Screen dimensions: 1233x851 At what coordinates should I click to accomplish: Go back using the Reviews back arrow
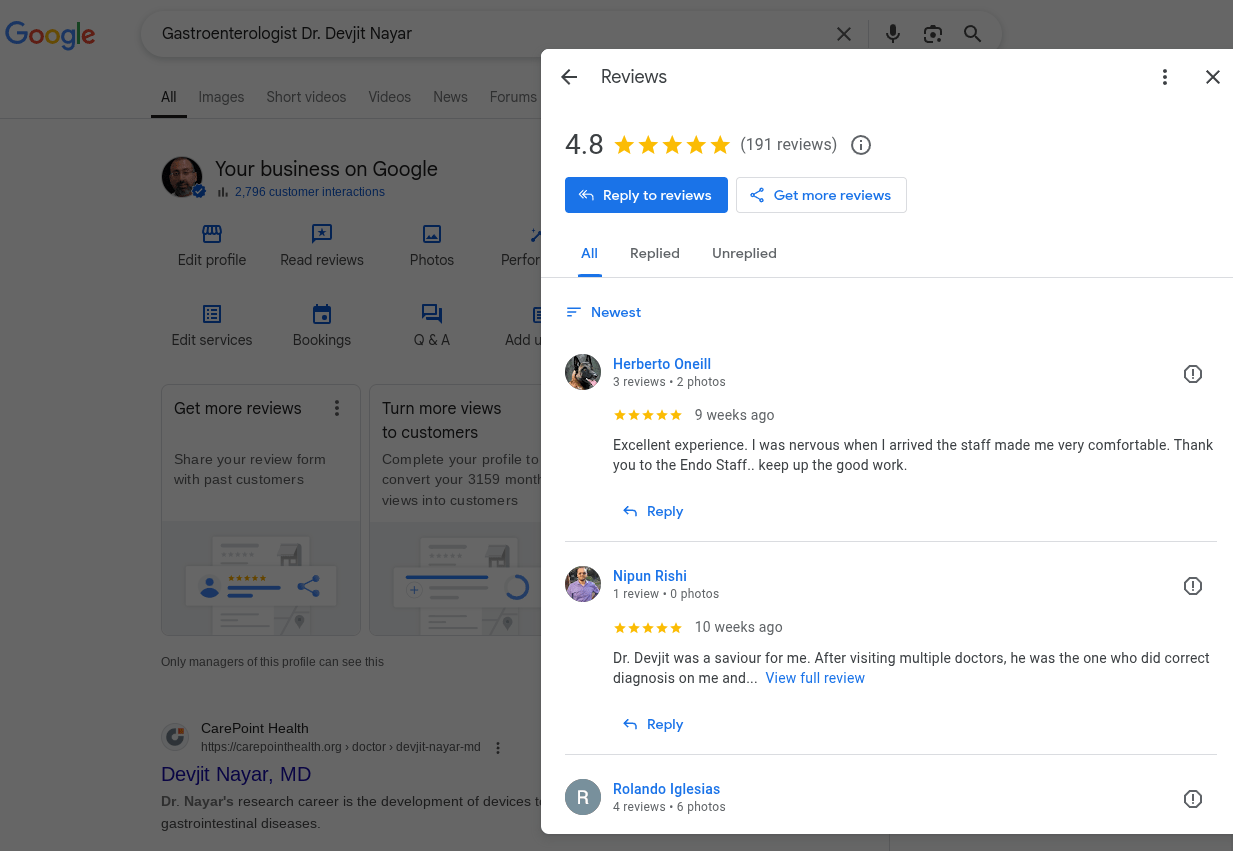[x=569, y=77]
